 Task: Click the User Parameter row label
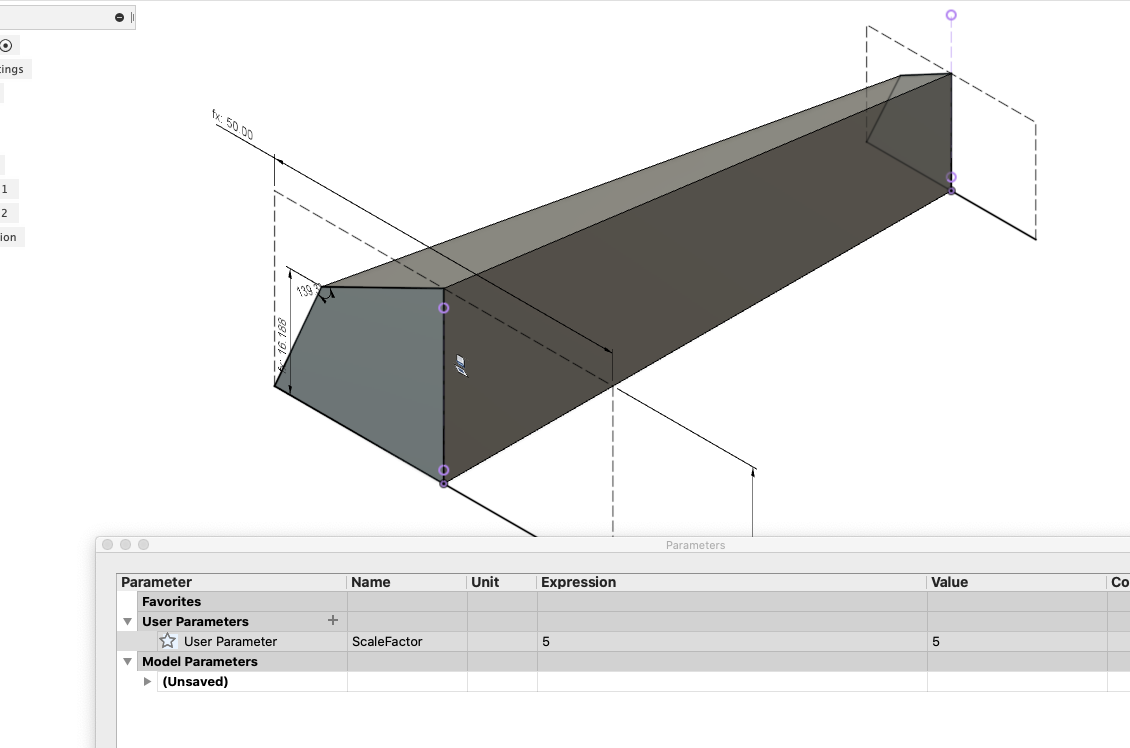[231, 641]
